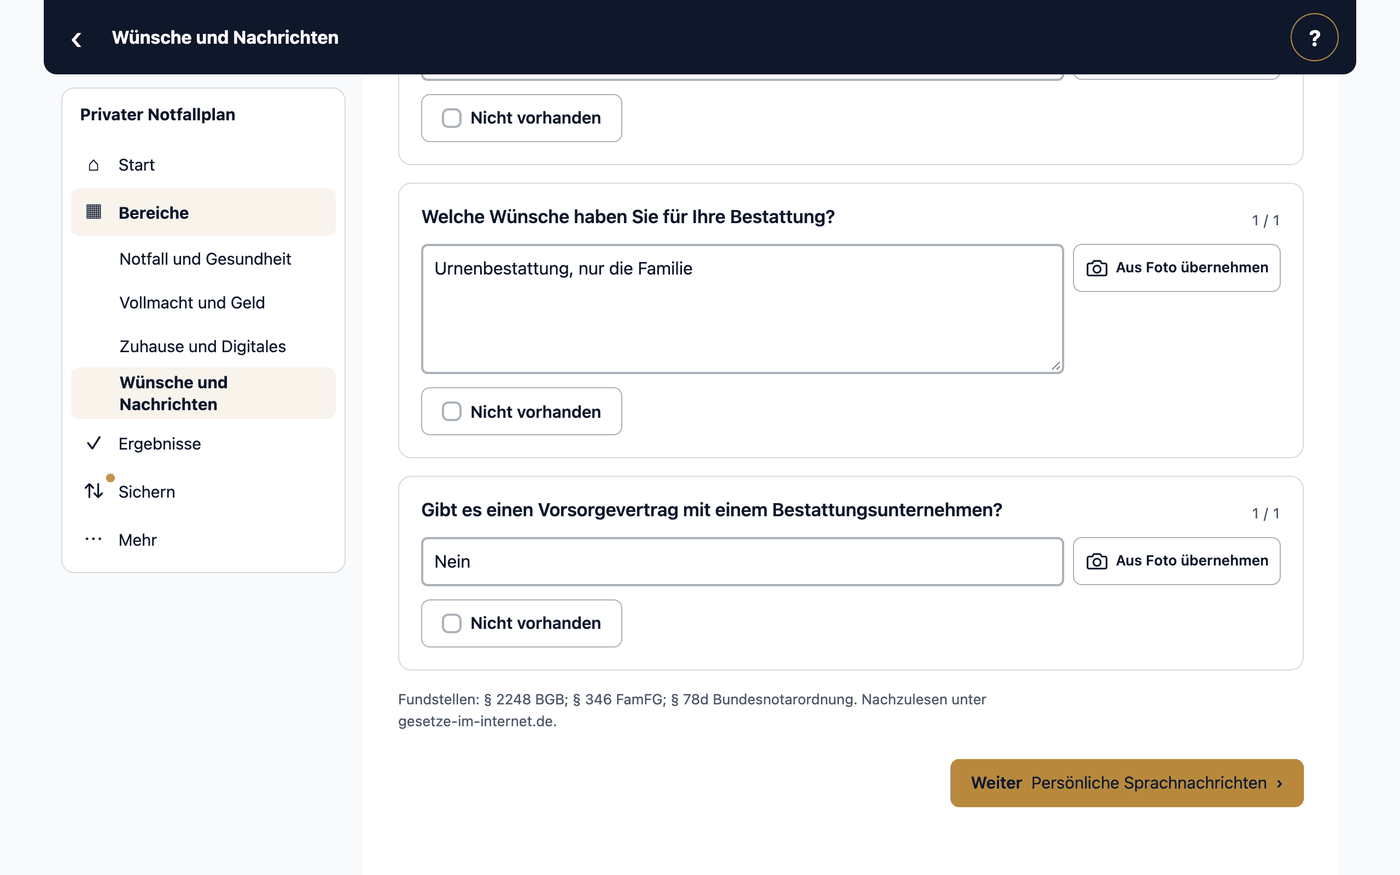Click the Vorsorgevertrag question heading
The width and height of the screenshot is (1400, 875).
coord(712,510)
